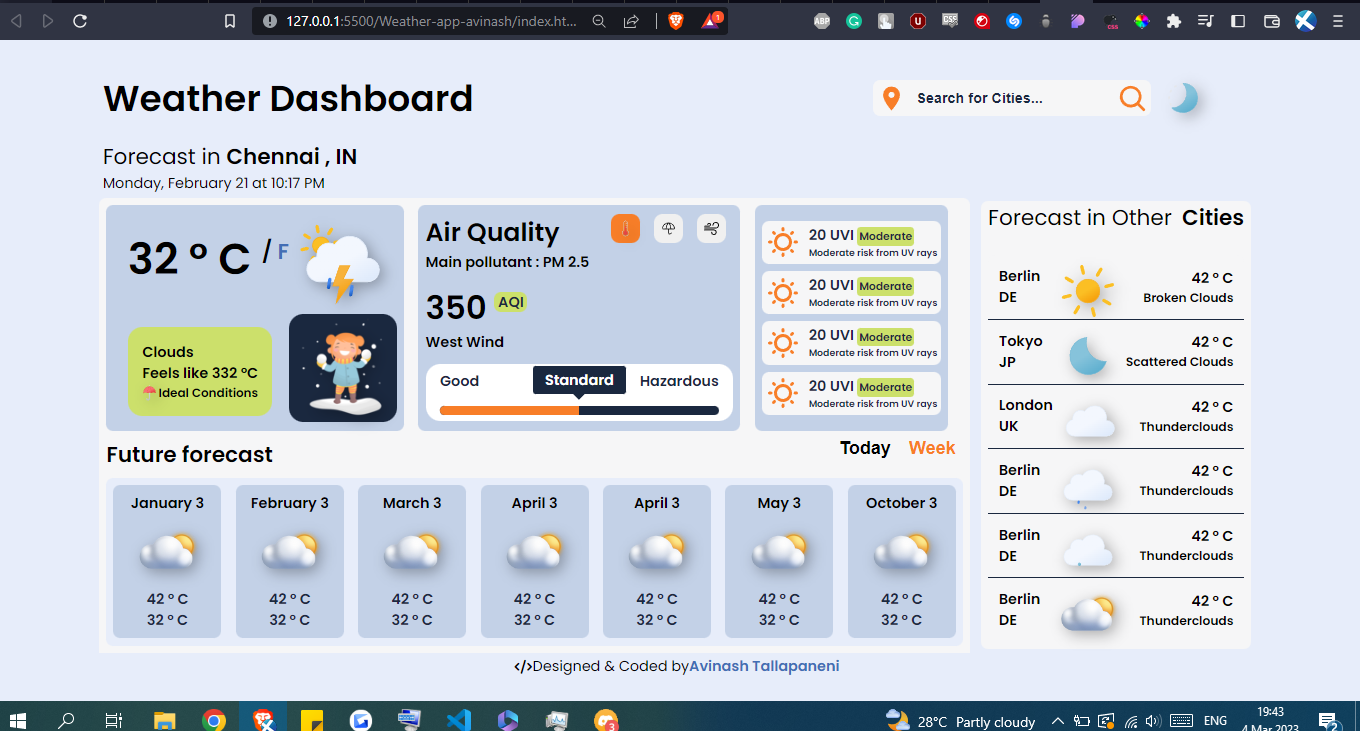Screen dimensions: 1360x731
Task: Click the AQI orange progress bar
Action: [509, 410]
